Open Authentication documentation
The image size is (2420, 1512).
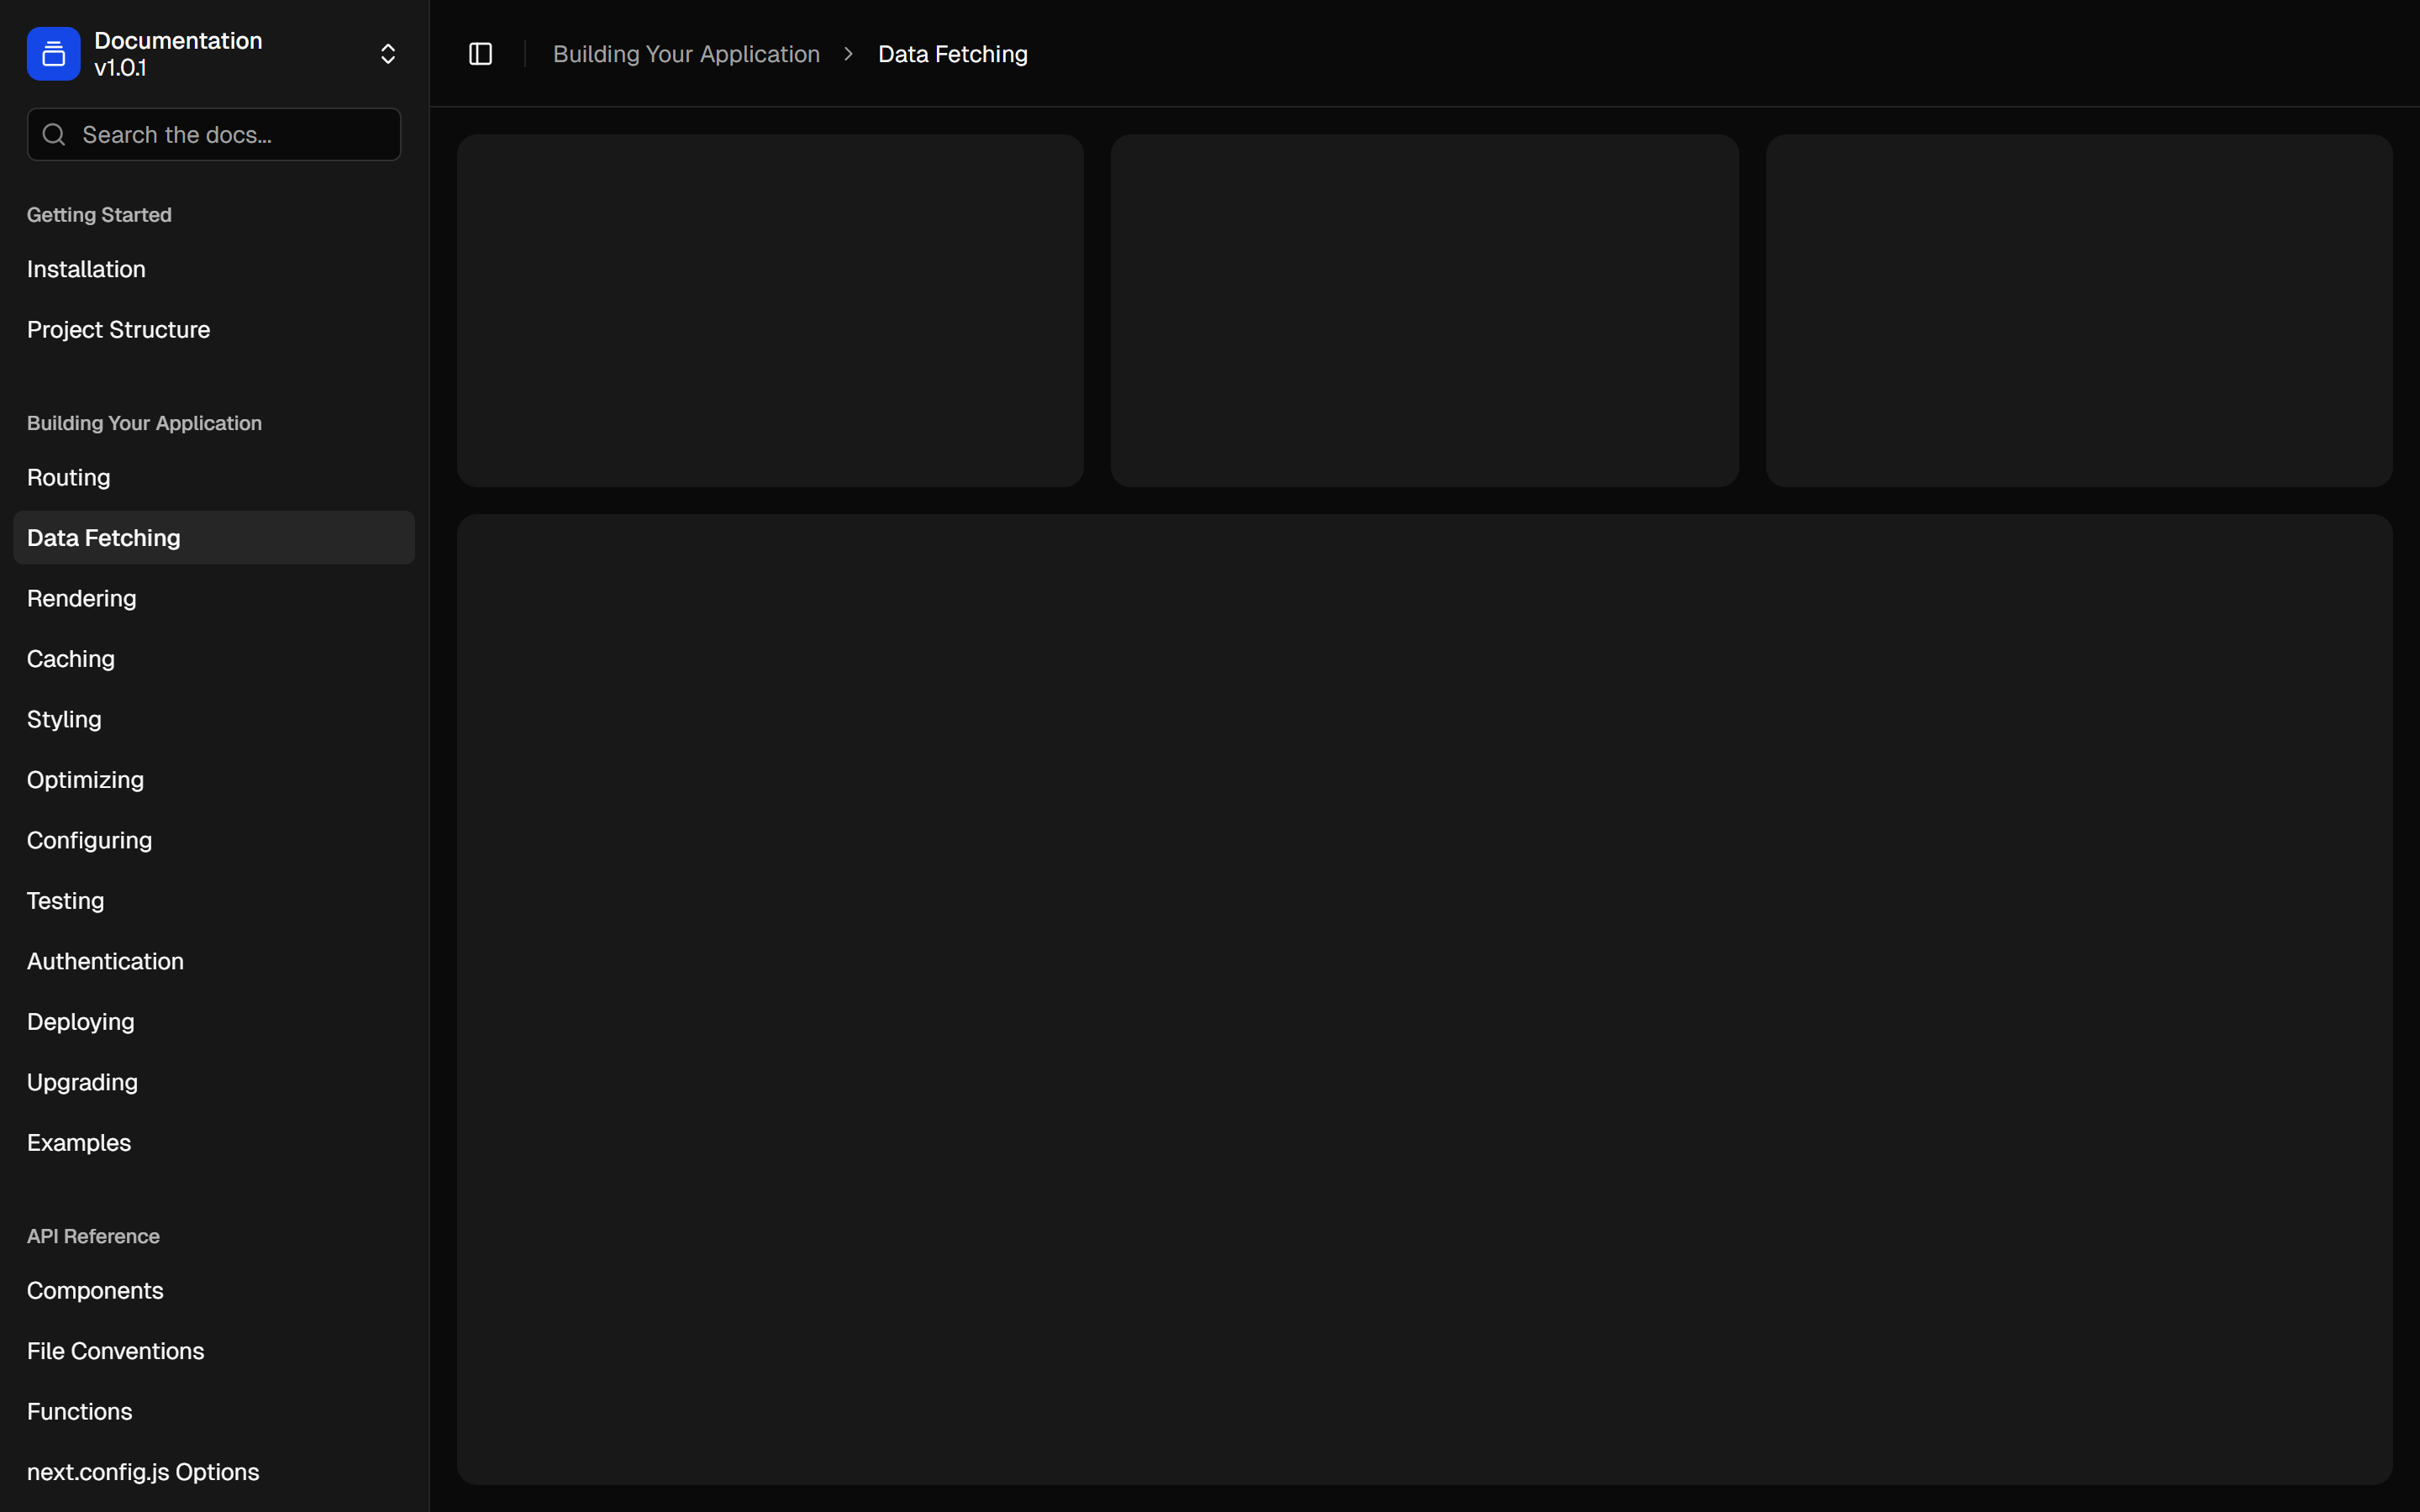[x=105, y=962]
